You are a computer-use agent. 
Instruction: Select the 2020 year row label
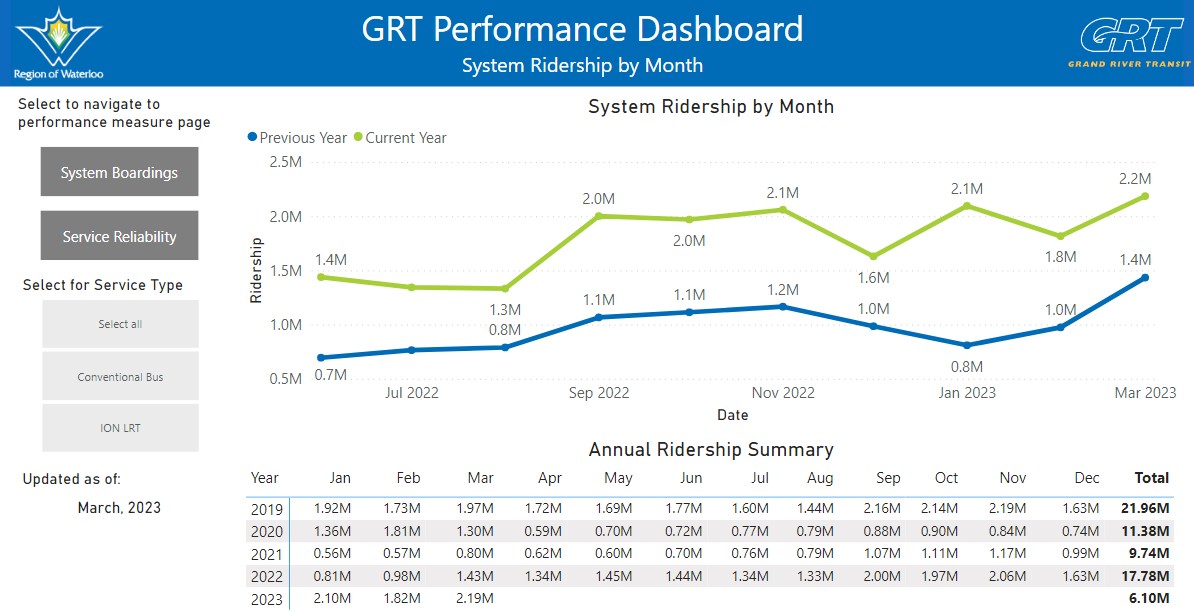pos(267,531)
